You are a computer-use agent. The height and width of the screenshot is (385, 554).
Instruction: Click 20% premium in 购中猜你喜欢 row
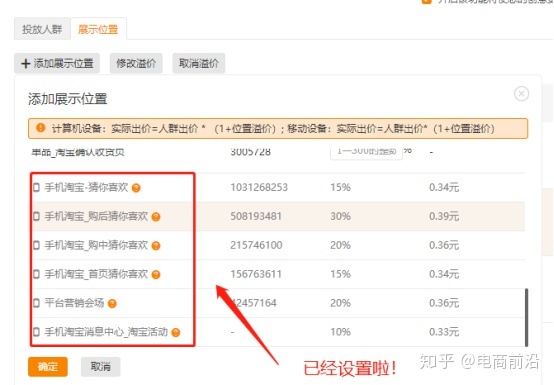pyautogui.click(x=340, y=245)
